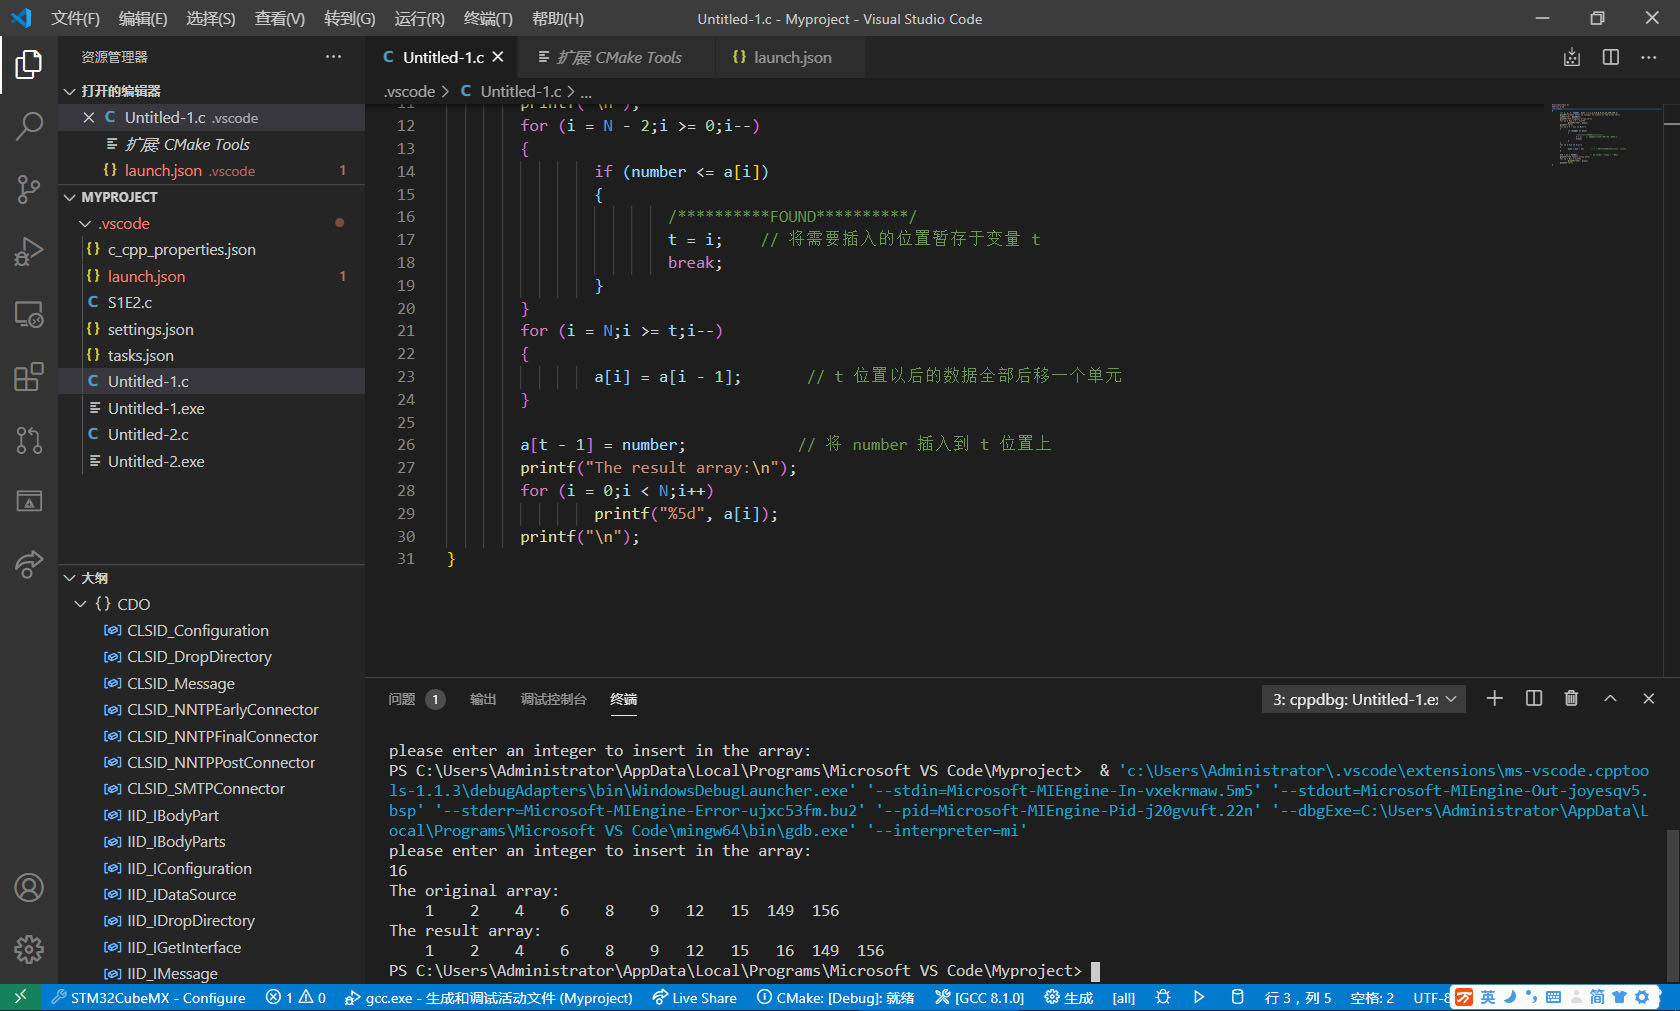
Task: Open the CMake view in activity bar
Action: tap(29, 501)
